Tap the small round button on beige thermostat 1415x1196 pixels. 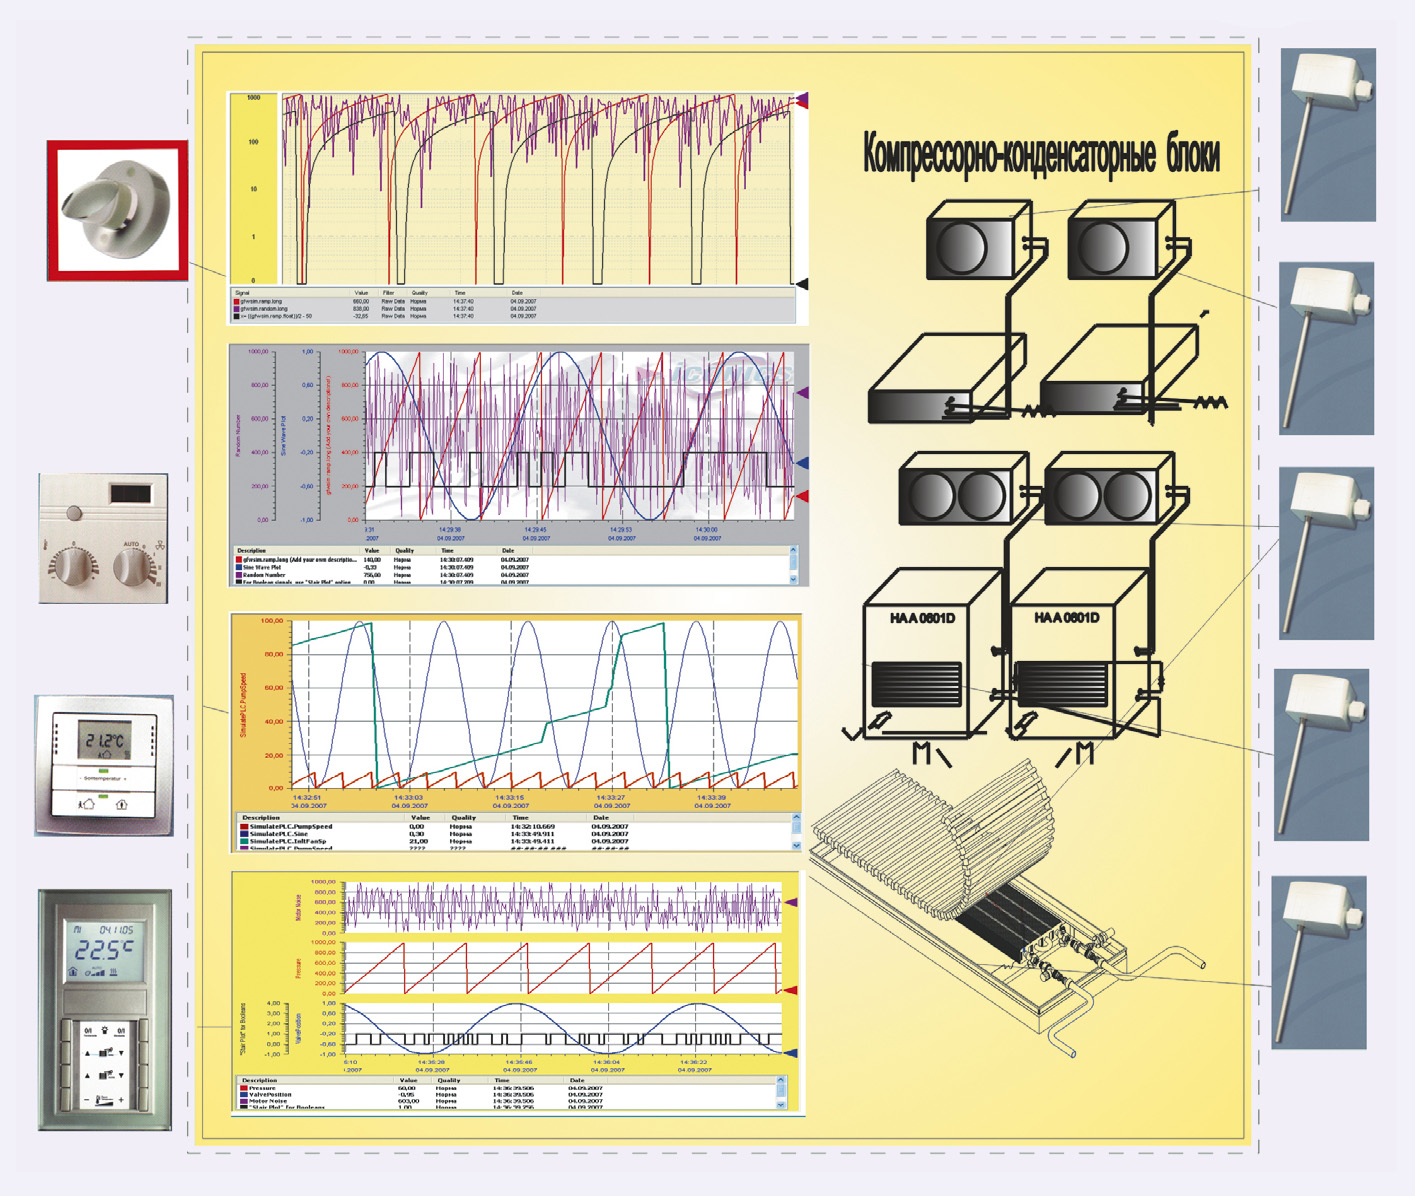pyautogui.click(x=73, y=513)
